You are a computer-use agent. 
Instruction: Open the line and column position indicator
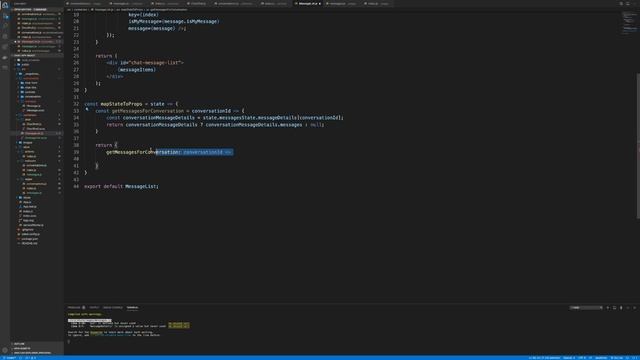(x=544, y=358)
